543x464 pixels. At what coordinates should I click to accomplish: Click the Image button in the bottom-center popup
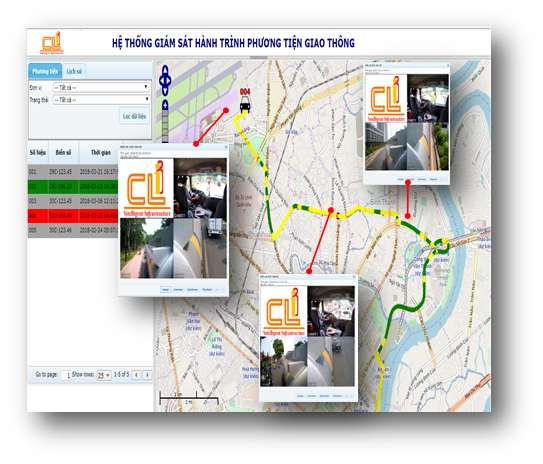[x=300, y=396]
